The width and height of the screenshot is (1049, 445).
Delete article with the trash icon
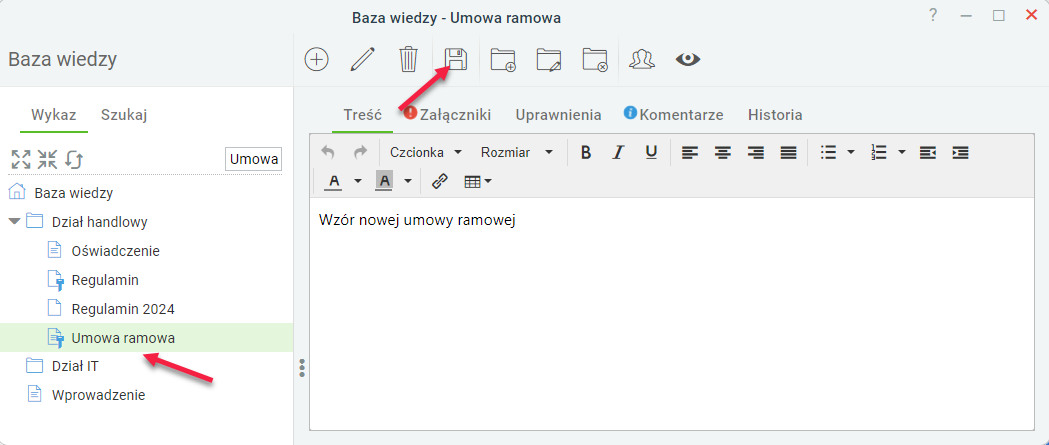(x=407, y=60)
